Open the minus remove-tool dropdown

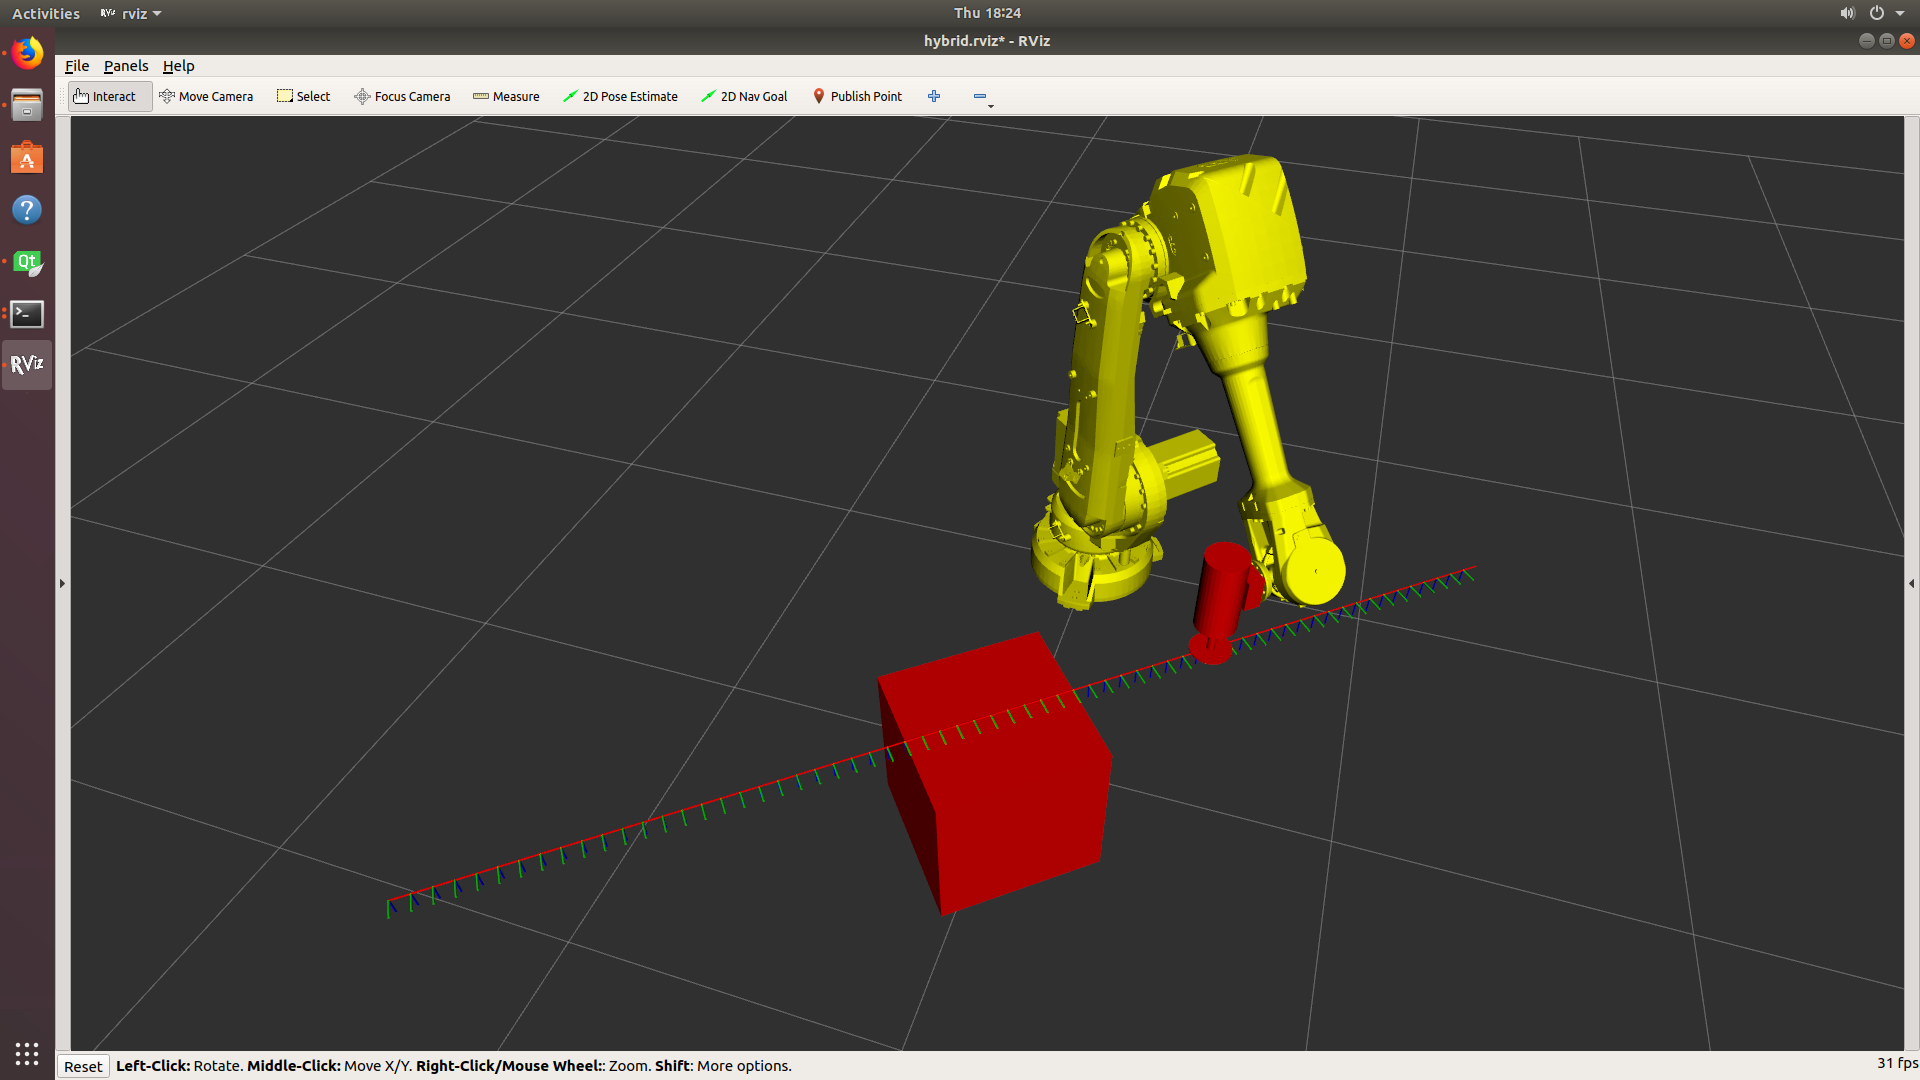click(x=982, y=97)
